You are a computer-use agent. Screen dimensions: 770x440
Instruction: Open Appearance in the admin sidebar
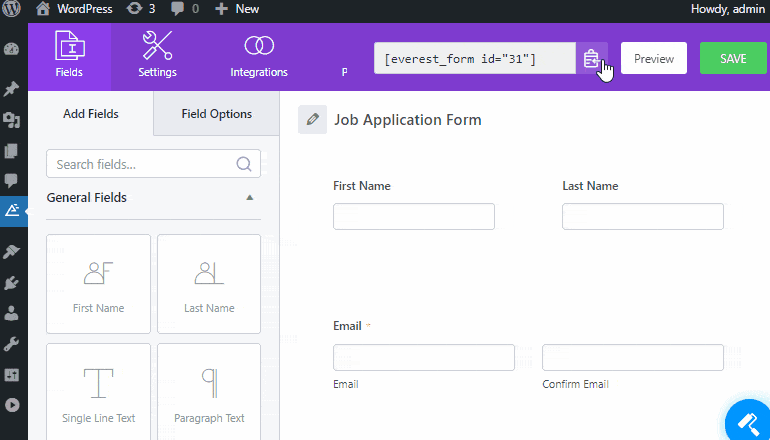pyautogui.click(x=11, y=252)
